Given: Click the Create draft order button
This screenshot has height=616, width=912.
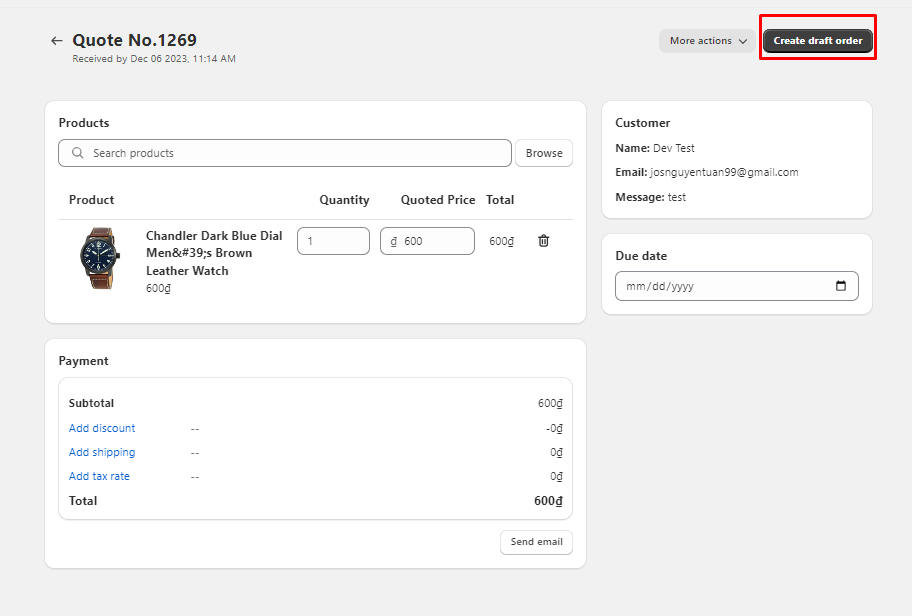Looking at the screenshot, I should point(817,41).
